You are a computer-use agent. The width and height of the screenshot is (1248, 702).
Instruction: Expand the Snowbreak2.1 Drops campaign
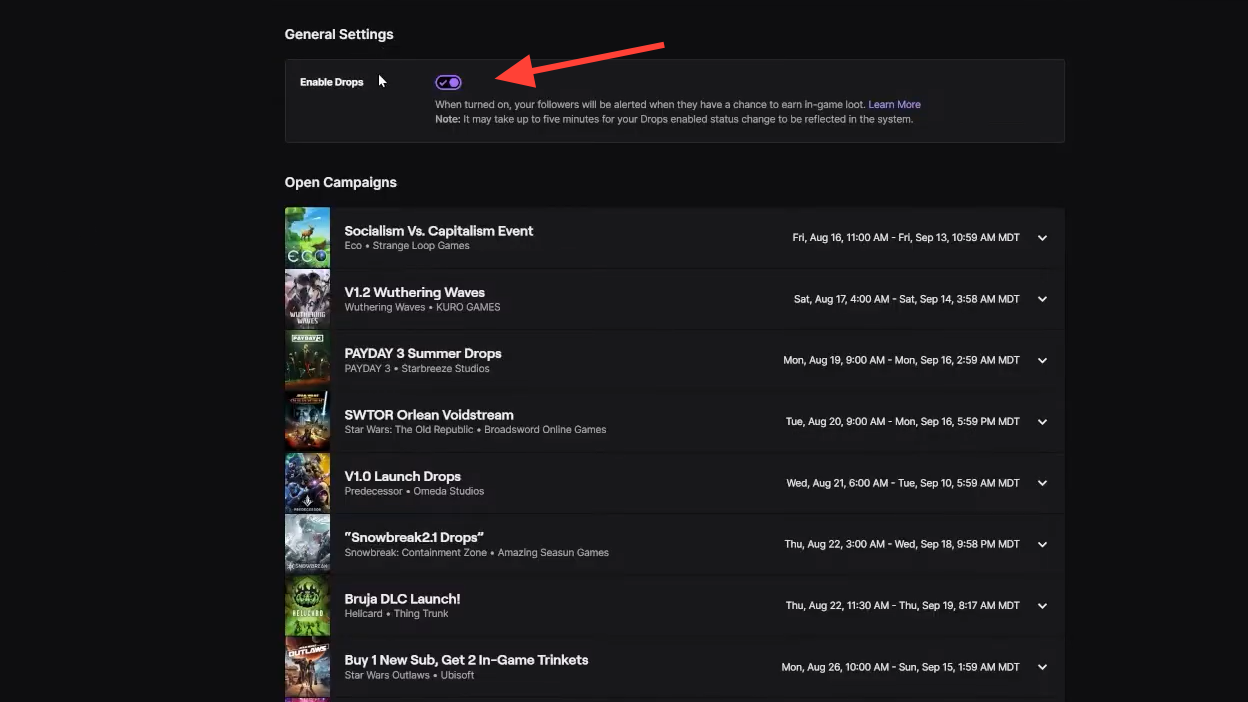pos(1042,544)
